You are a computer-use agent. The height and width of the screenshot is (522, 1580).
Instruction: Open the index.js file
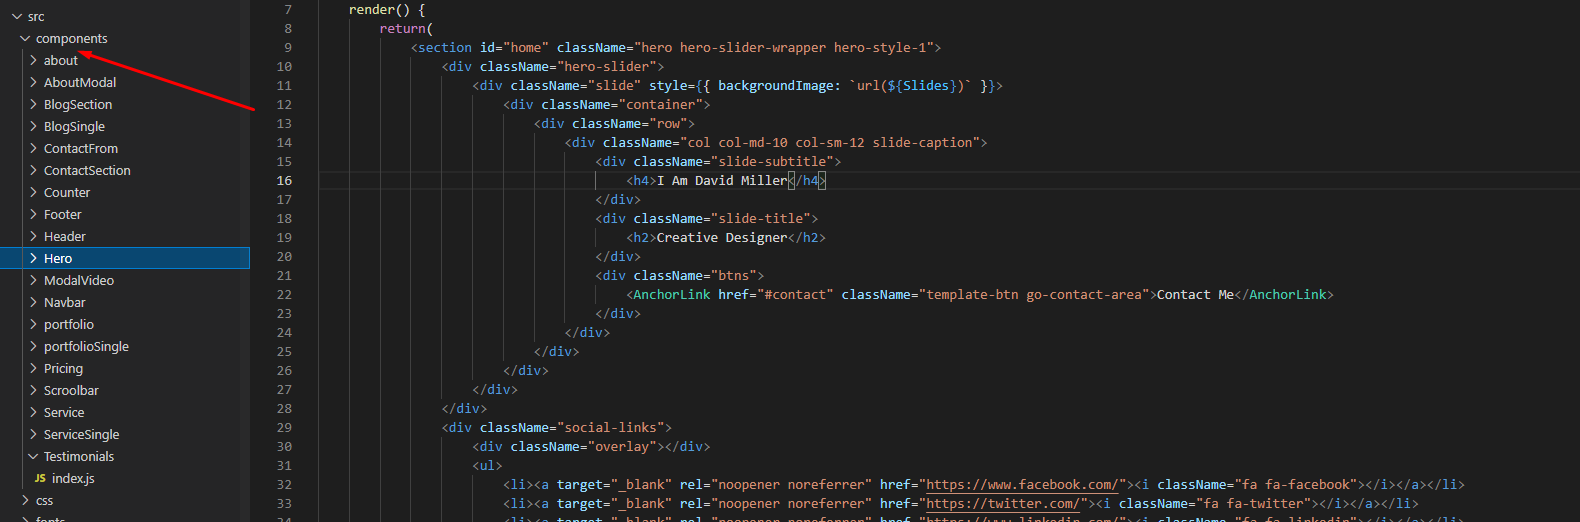(x=73, y=479)
